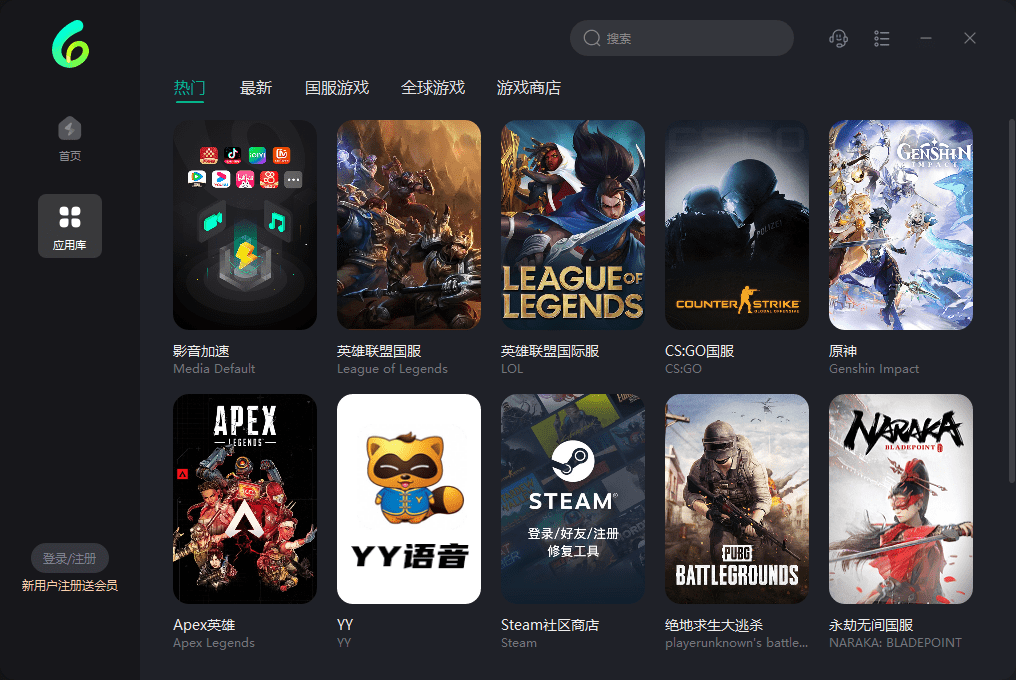Open customer service headset icon
Viewport: 1016px width, 680px height.
coord(838,38)
